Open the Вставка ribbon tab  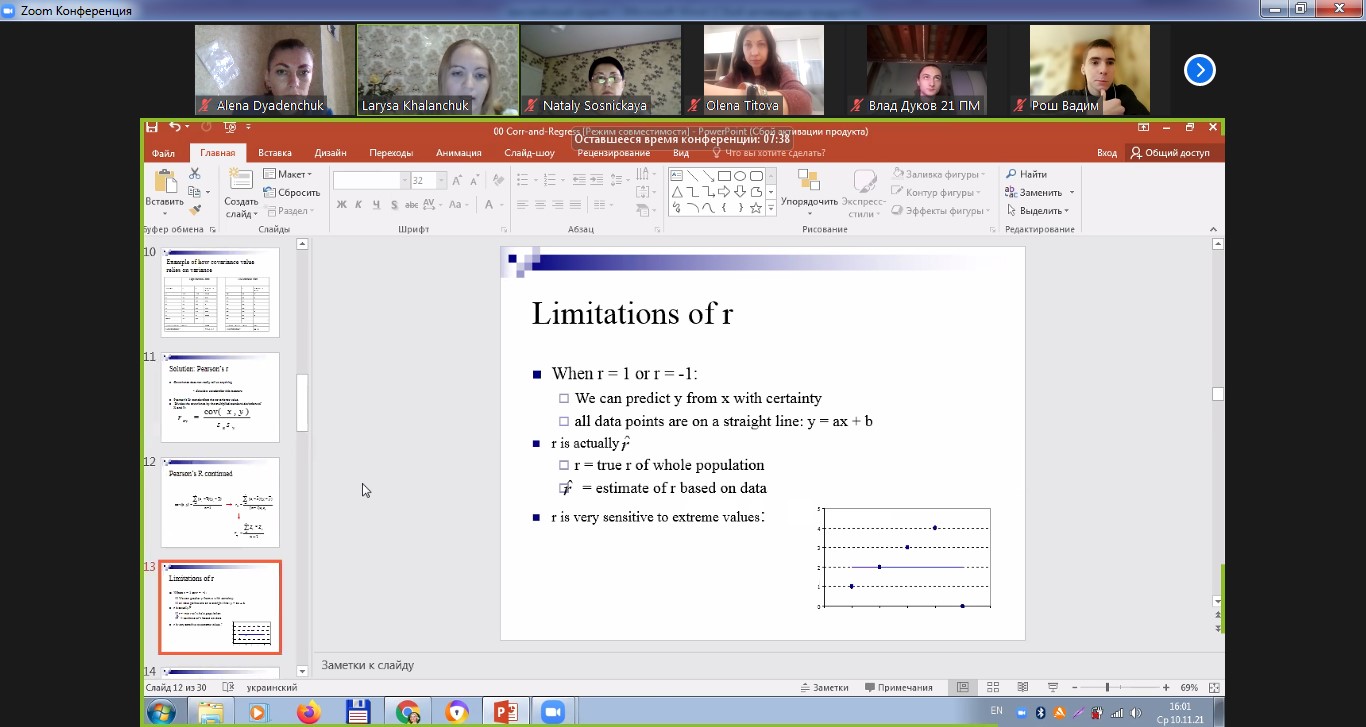click(275, 153)
